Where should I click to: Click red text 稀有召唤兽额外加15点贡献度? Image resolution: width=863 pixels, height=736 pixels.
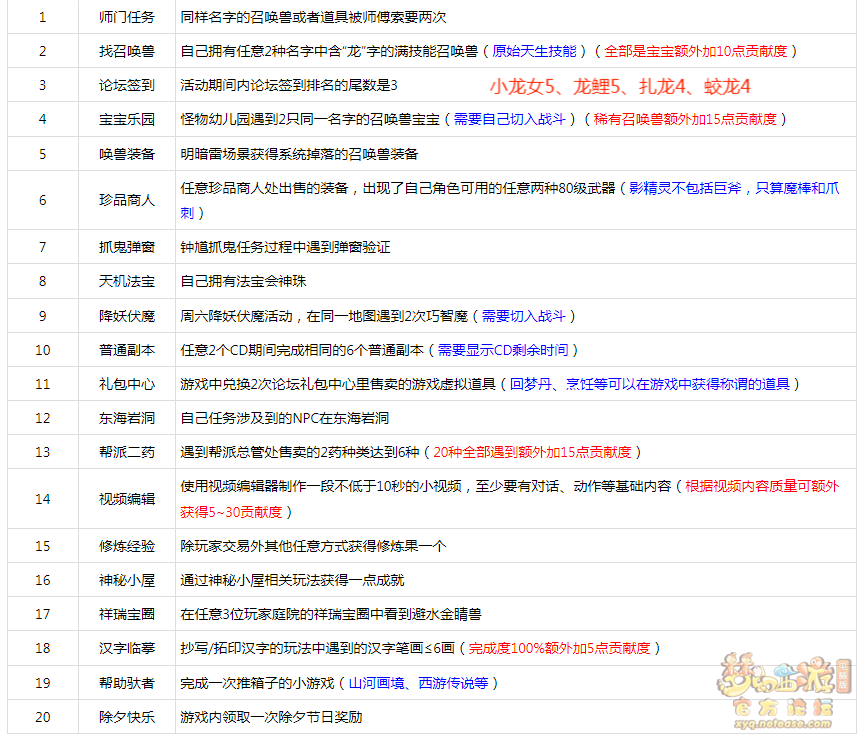[685, 119]
